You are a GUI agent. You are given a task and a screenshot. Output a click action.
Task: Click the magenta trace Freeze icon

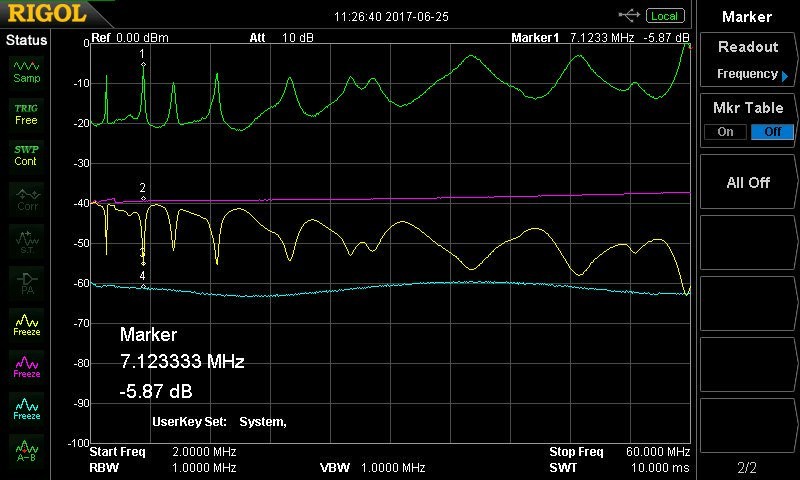27,365
